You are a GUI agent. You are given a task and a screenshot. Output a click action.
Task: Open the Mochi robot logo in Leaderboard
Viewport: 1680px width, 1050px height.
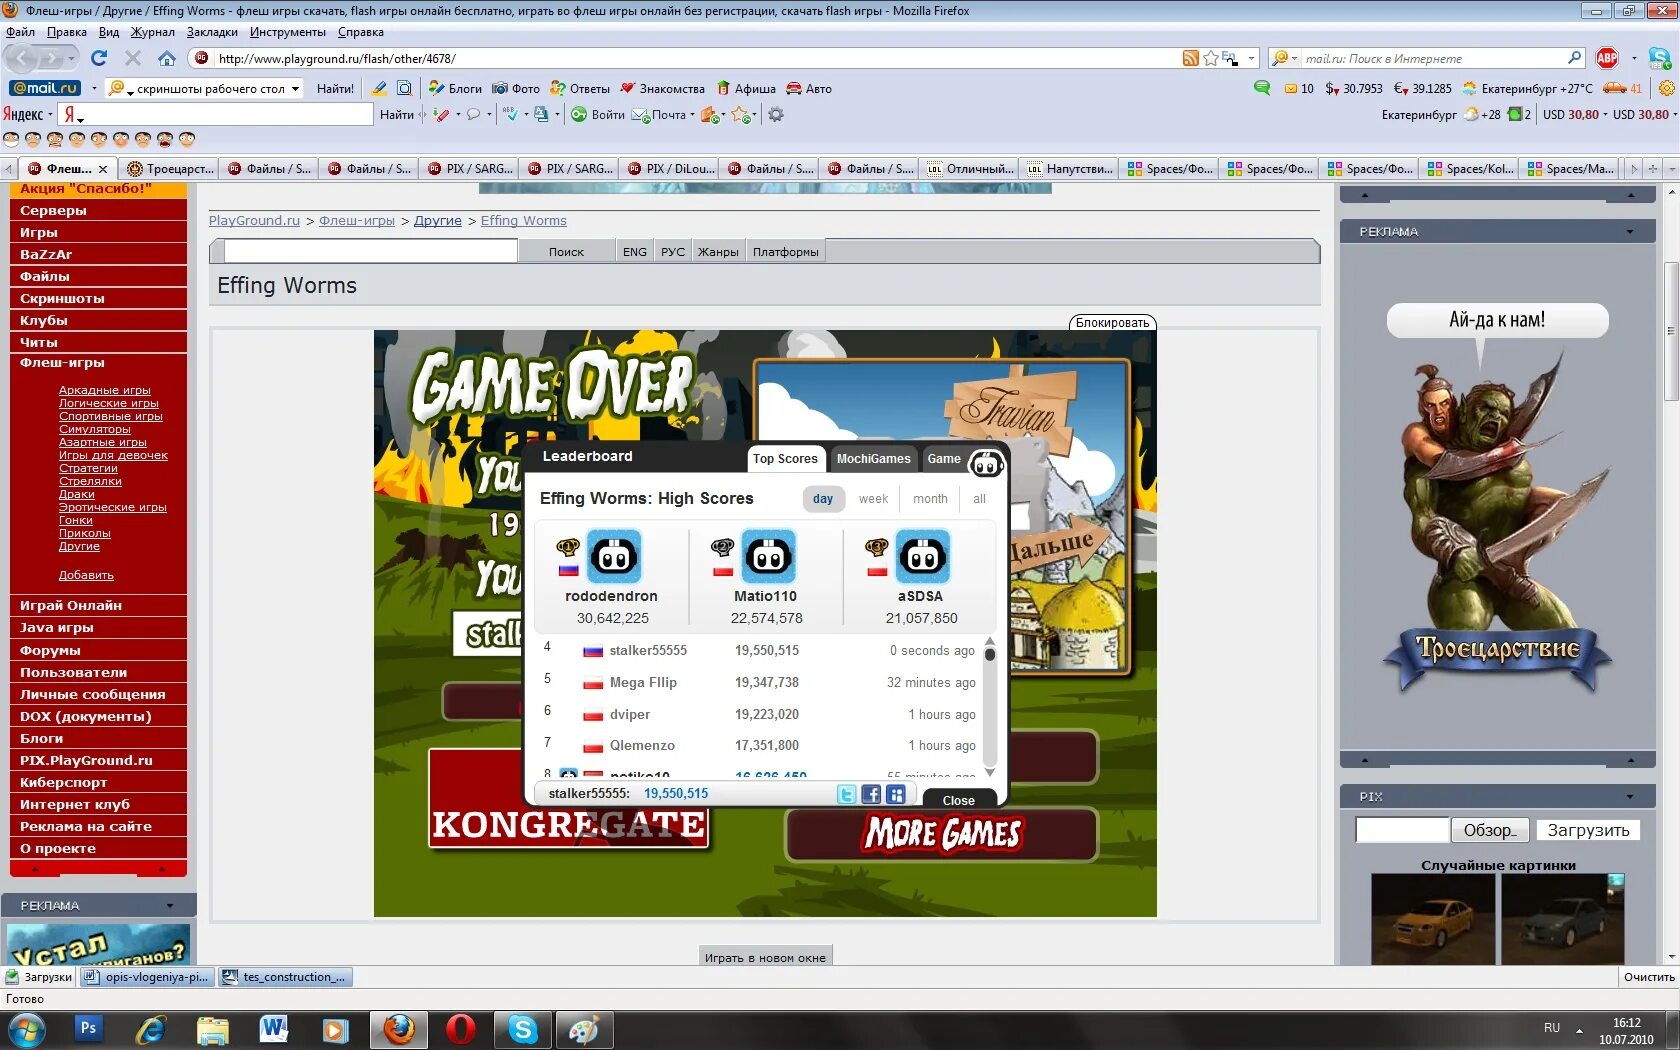pyautogui.click(x=987, y=463)
